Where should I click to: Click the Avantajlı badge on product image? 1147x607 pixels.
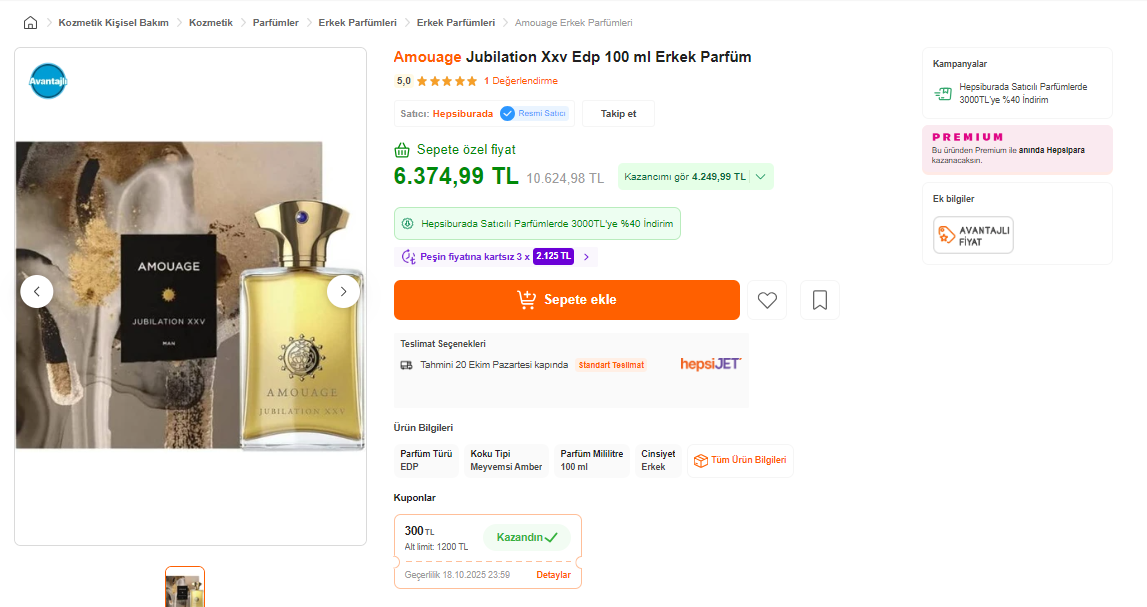[x=48, y=81]
